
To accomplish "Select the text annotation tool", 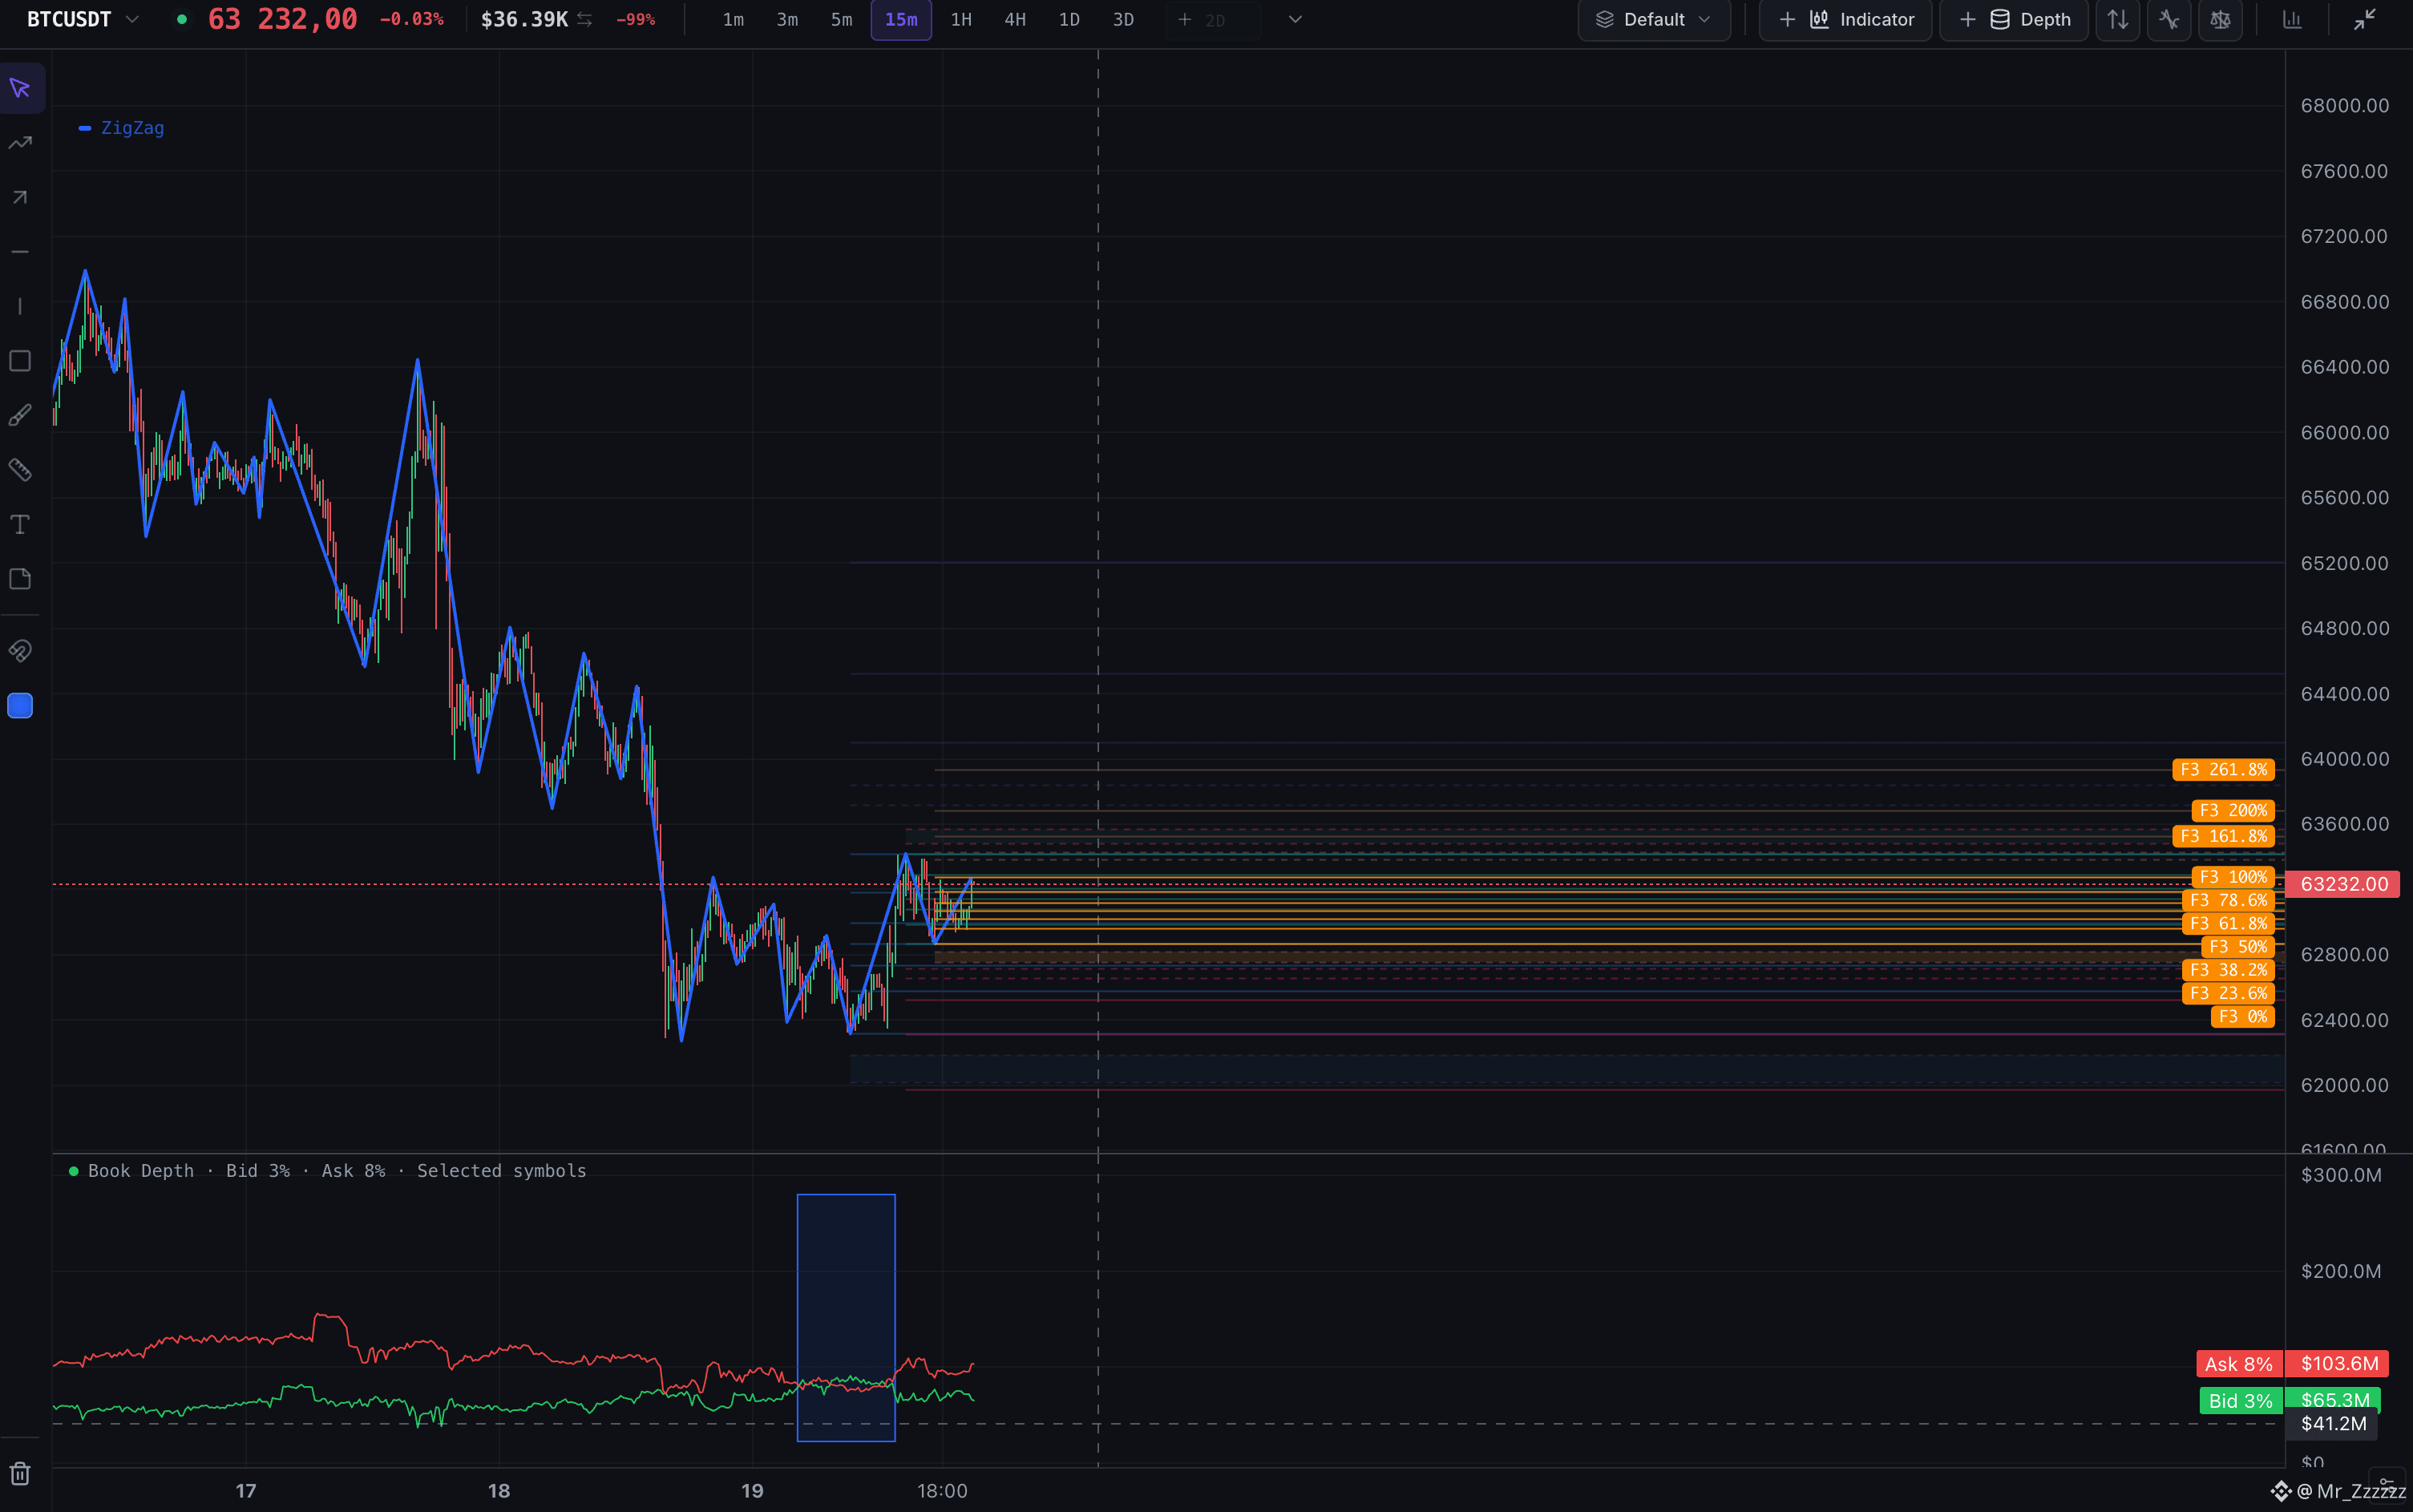I will pos(20,524).
